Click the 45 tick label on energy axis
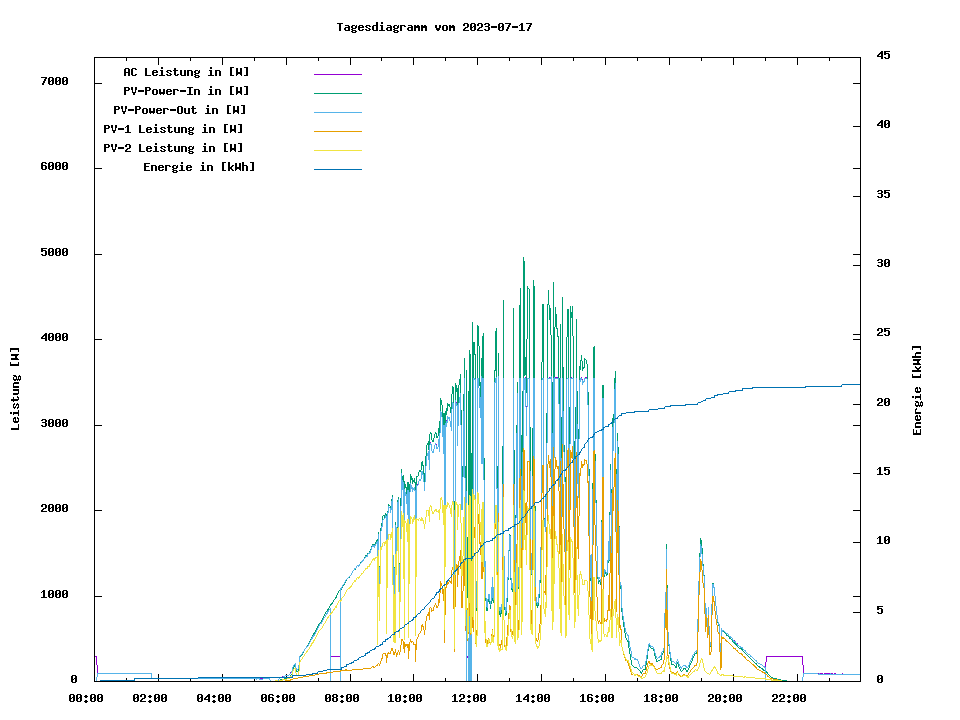Image resolution: width=960 pixels, height=720 pixels. pyautogui.click(x=884, y=55)
